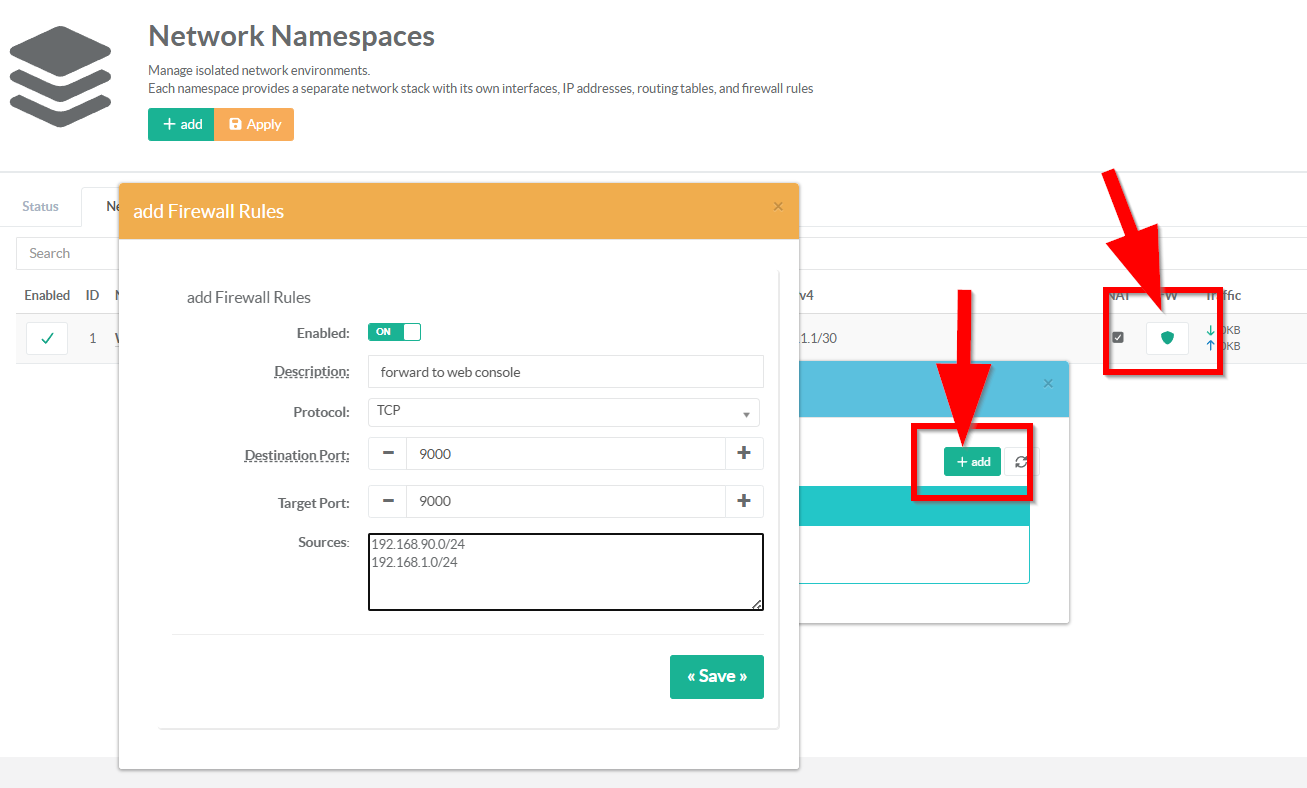Close the add Firewall Rules dialog

pos(778,207)
